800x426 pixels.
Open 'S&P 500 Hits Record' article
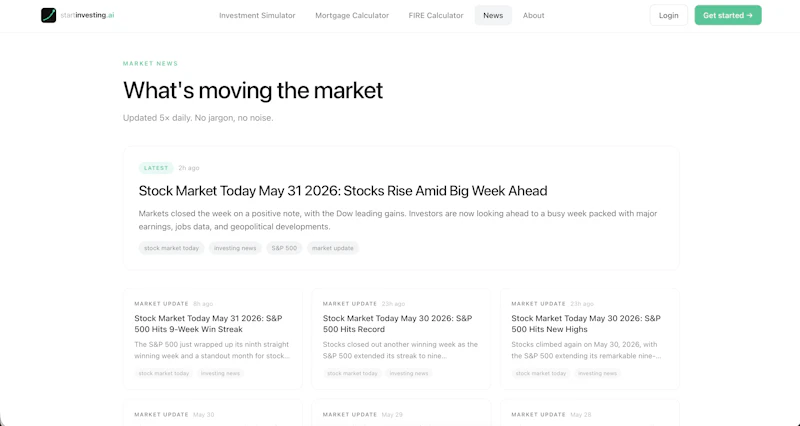click(397, 323)
